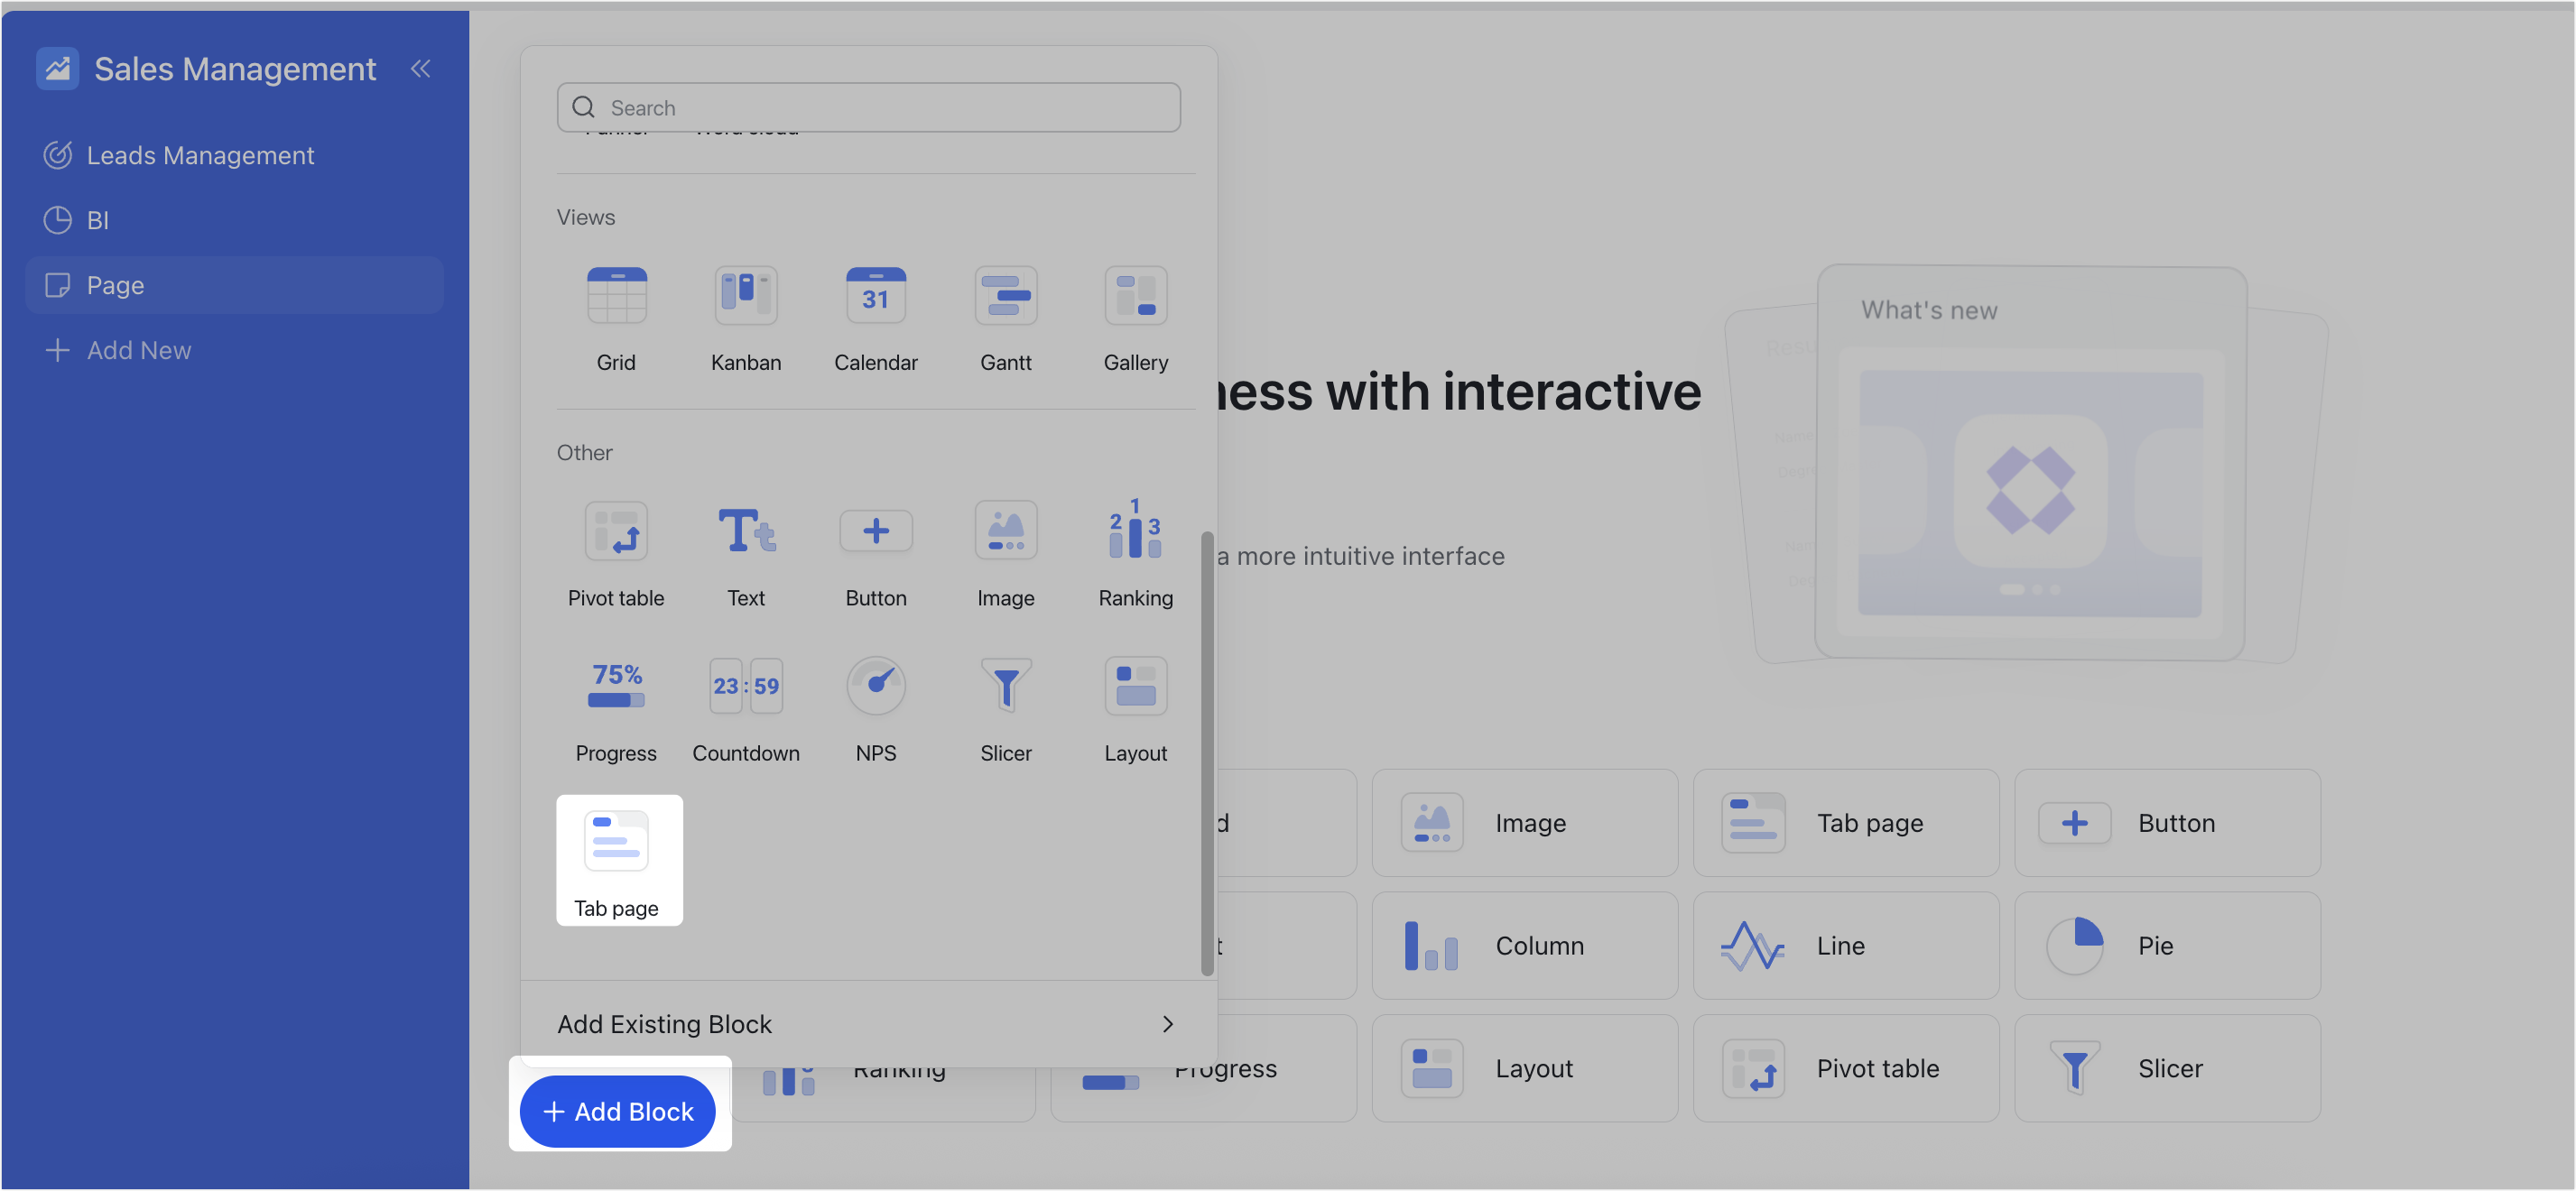Insert a Button block

pos(876,553)
